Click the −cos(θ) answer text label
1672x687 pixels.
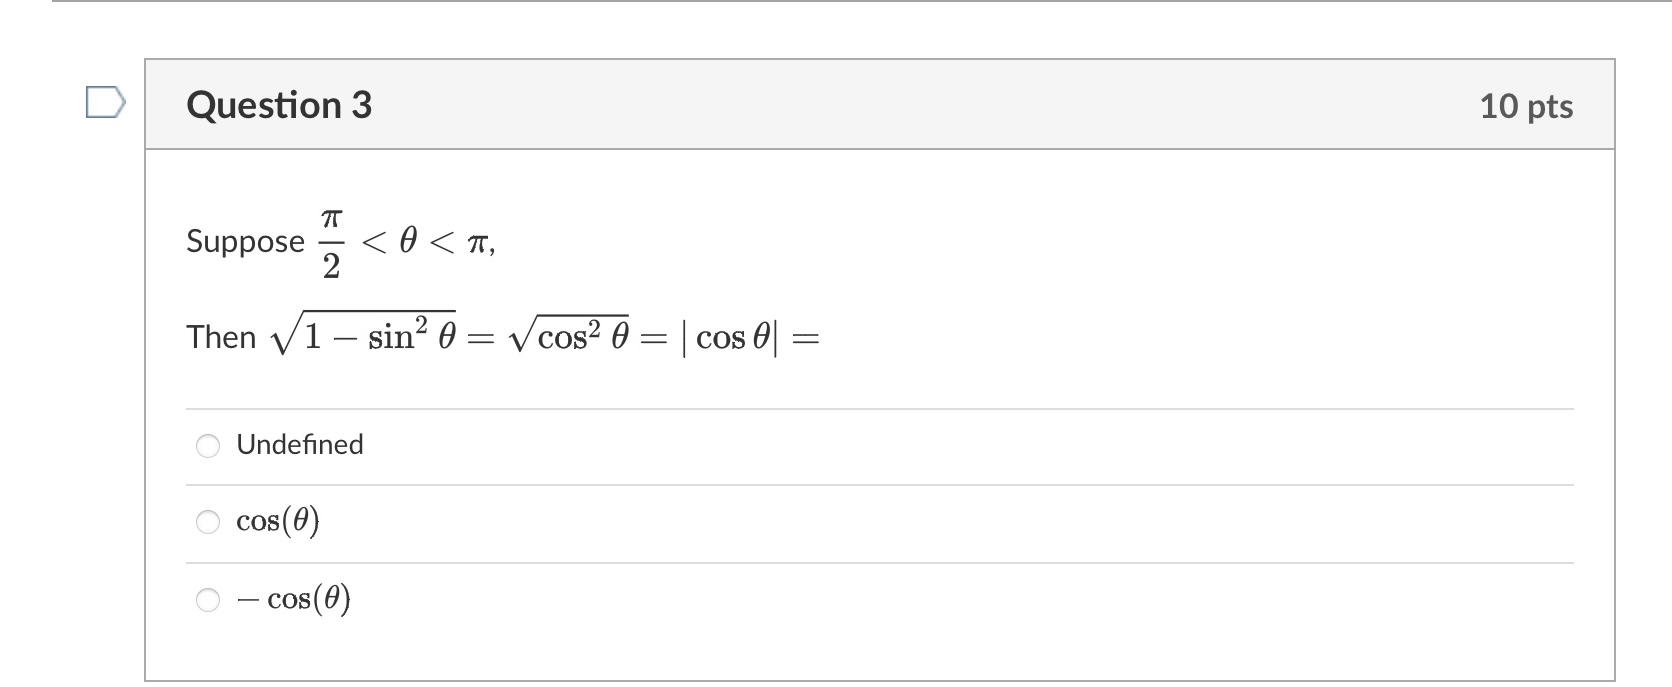pos(293,599)
